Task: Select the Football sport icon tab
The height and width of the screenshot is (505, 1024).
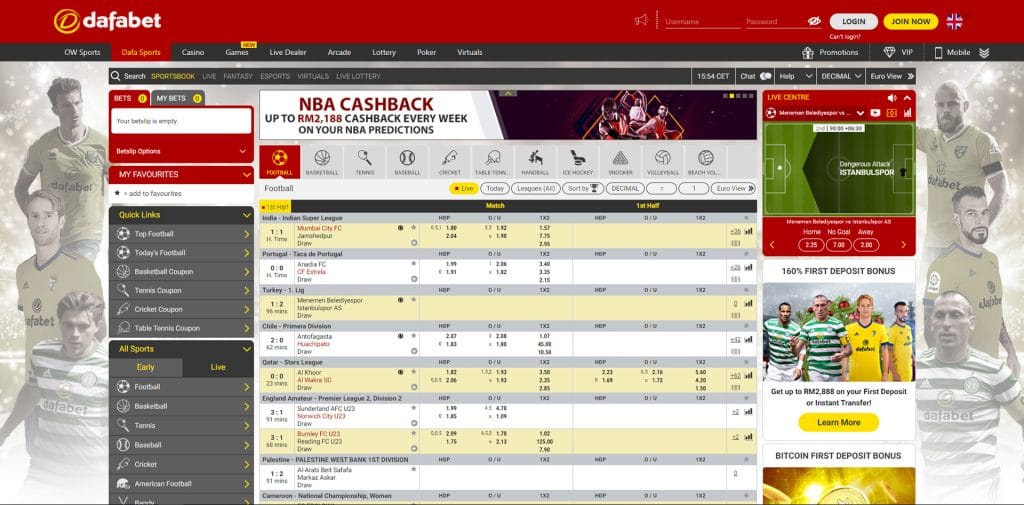Action: tap(280, 161)
